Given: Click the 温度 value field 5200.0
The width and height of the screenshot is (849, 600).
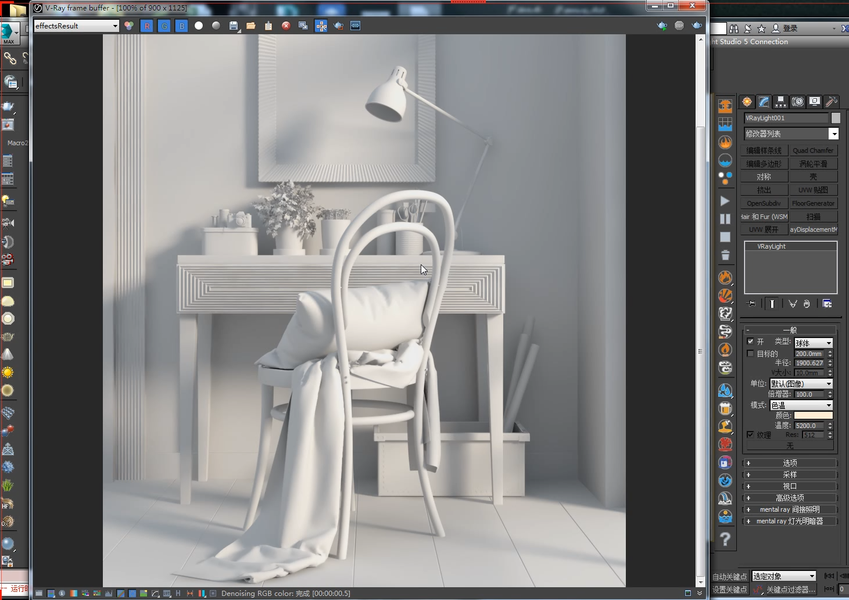Looking at the screenshot, I should click(x=810, y=426).
